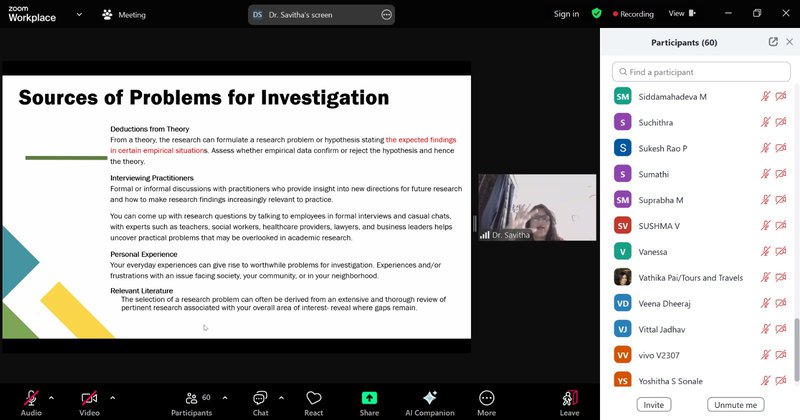800x420 pixels.
Task: Click the Invite button
Action: (653, 404)
